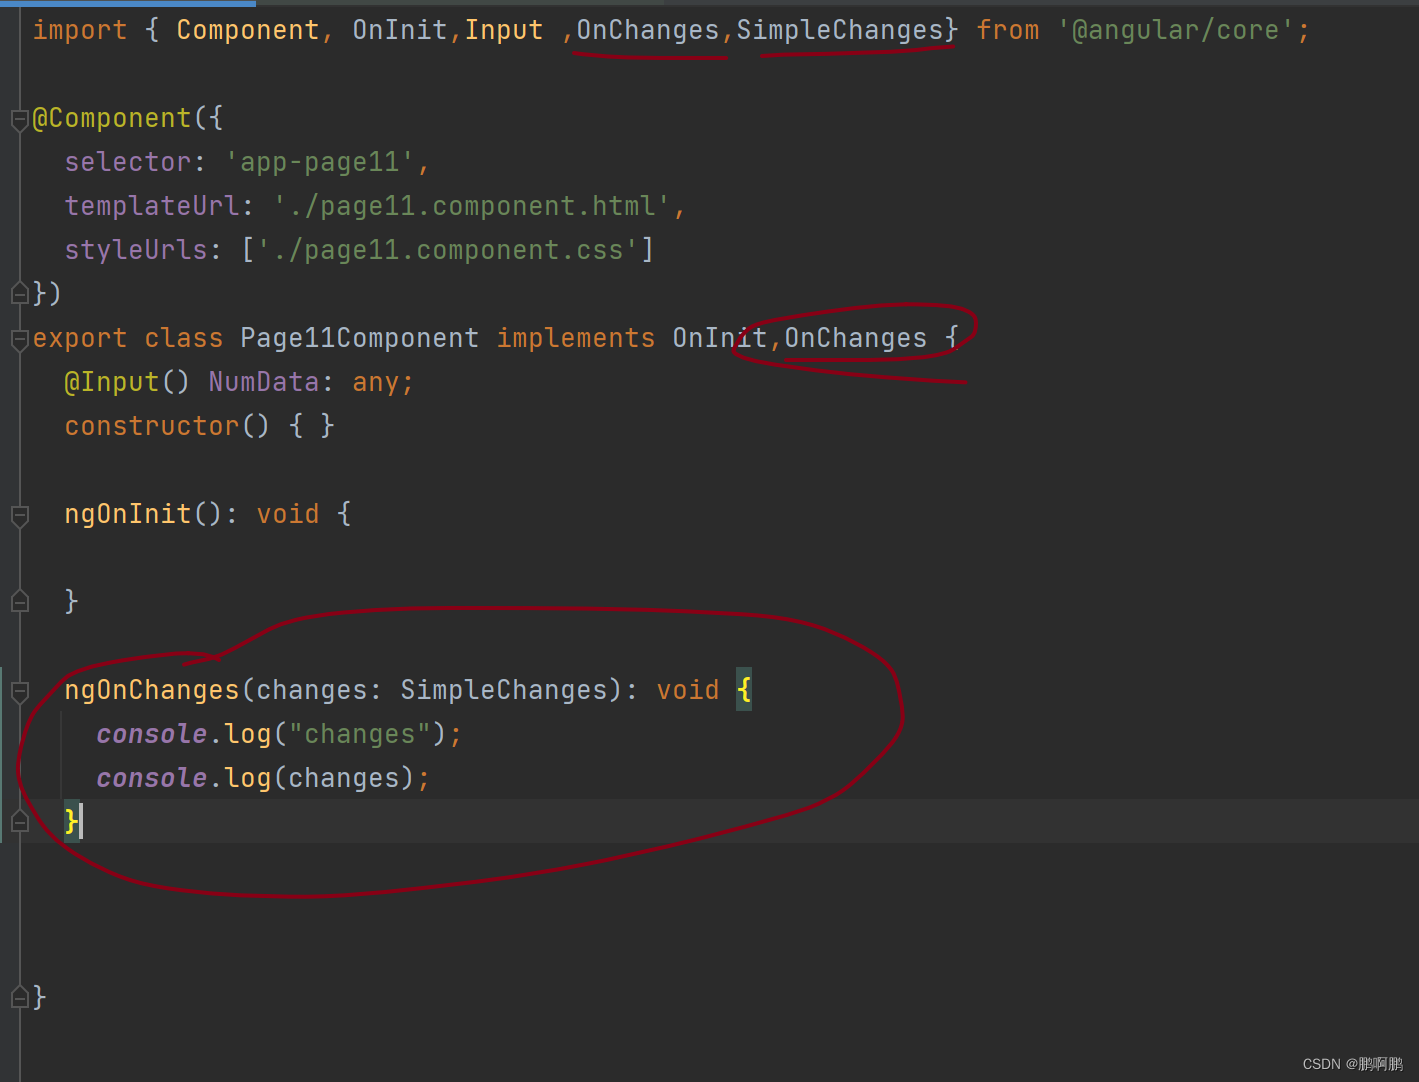The image size is (1419, 1082).
Task: Click the fold icon beside the @Component decorator
Action: click(18, 120)
